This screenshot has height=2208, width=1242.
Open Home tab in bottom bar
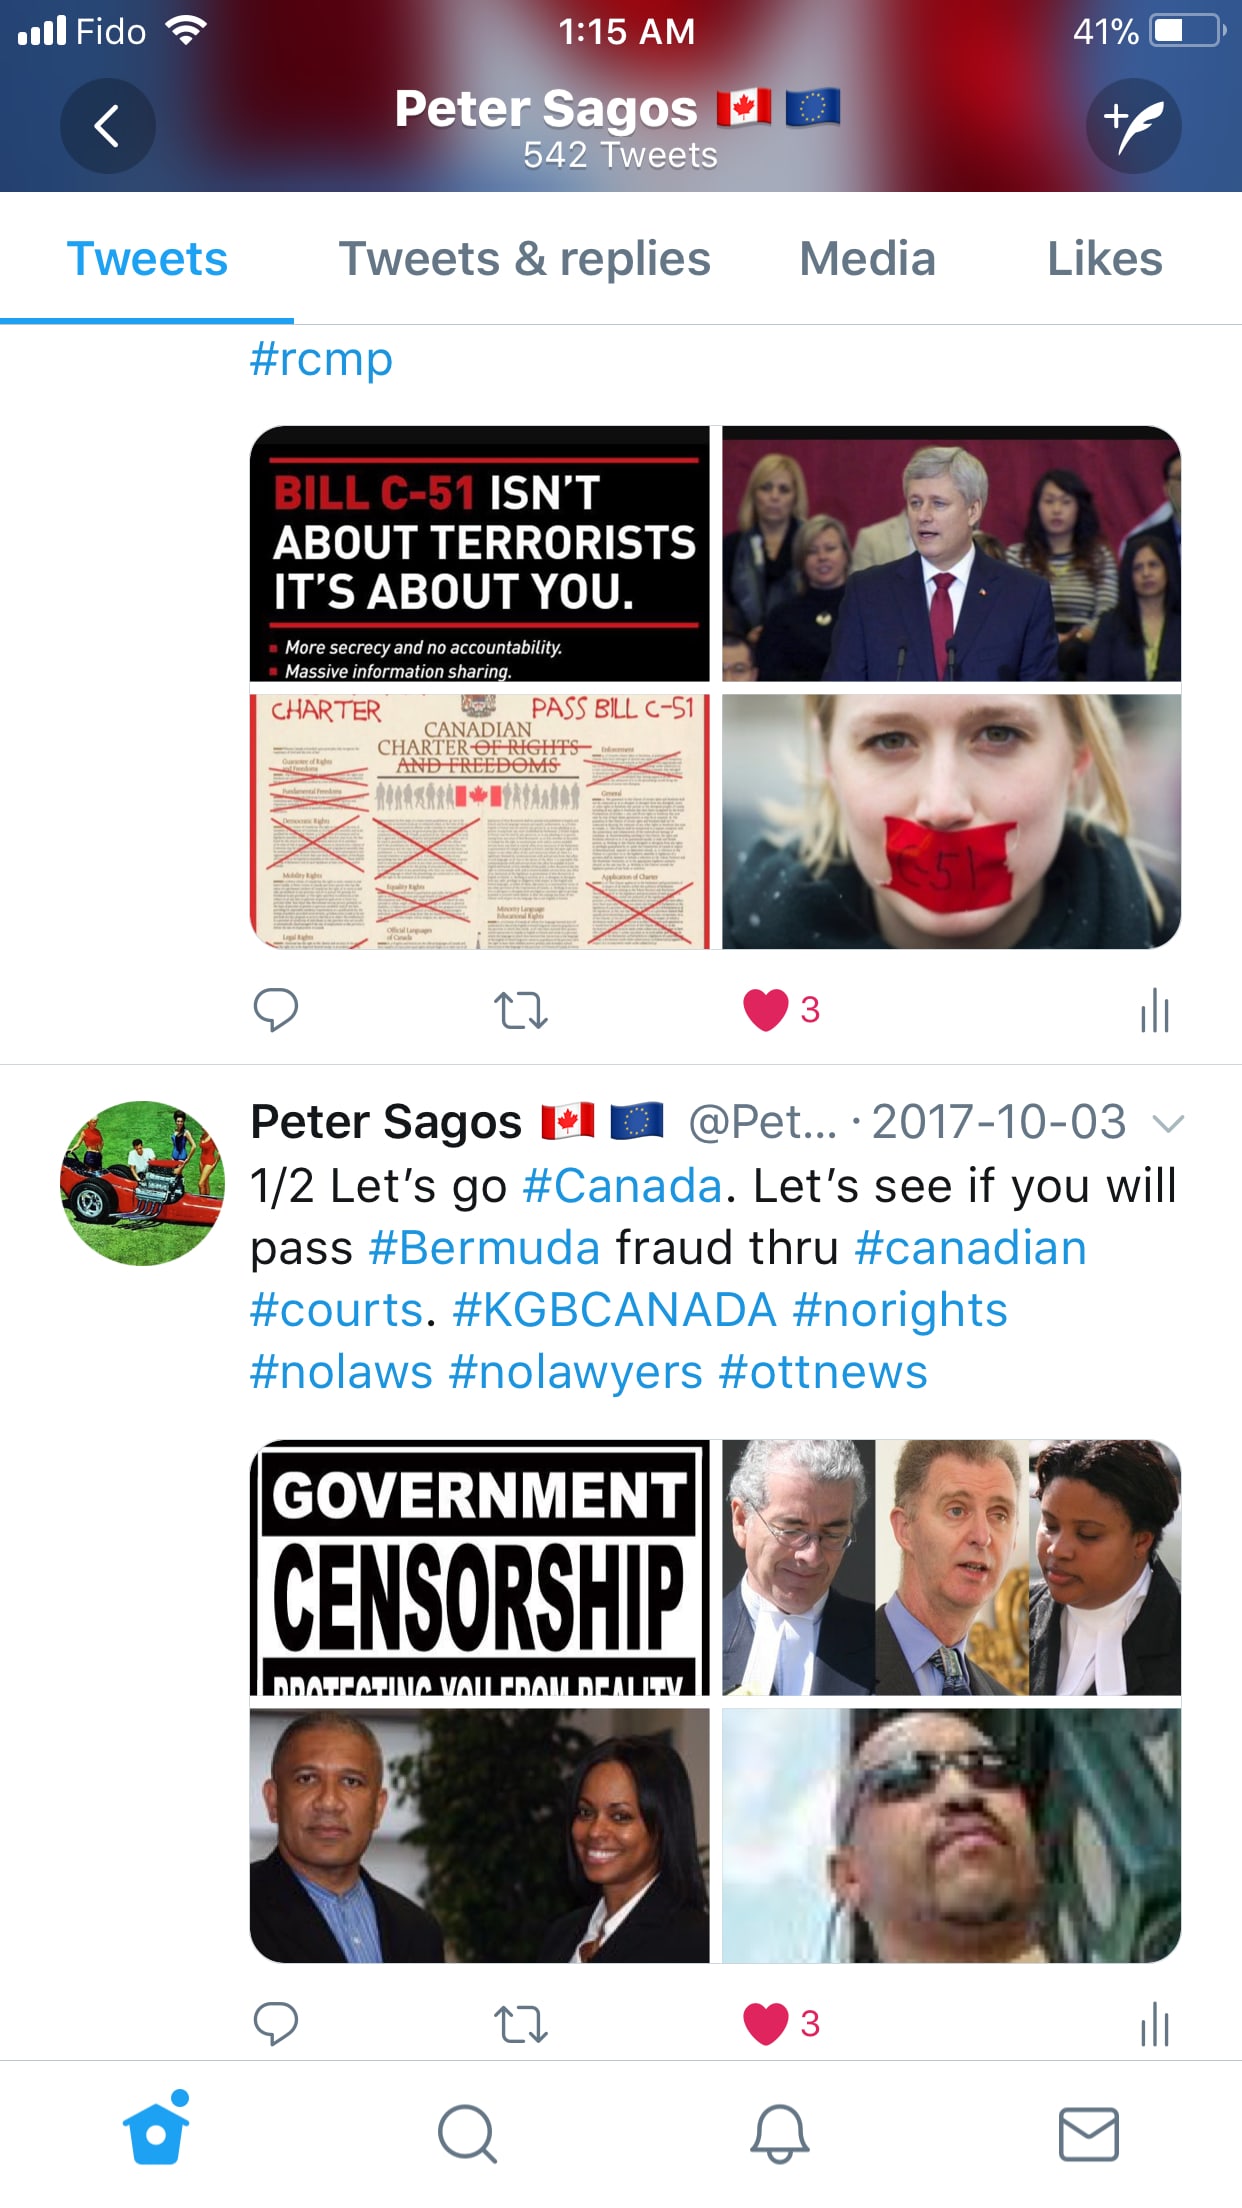coord(156,2131)
